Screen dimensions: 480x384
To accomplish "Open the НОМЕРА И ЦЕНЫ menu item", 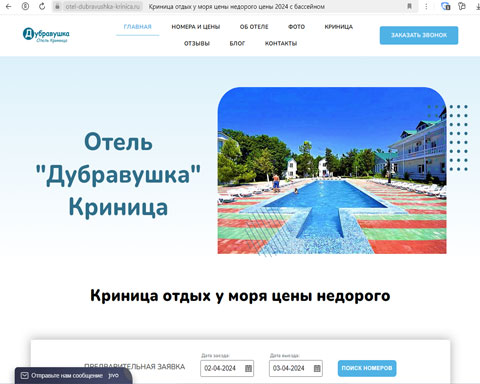I will coord(196,27).
